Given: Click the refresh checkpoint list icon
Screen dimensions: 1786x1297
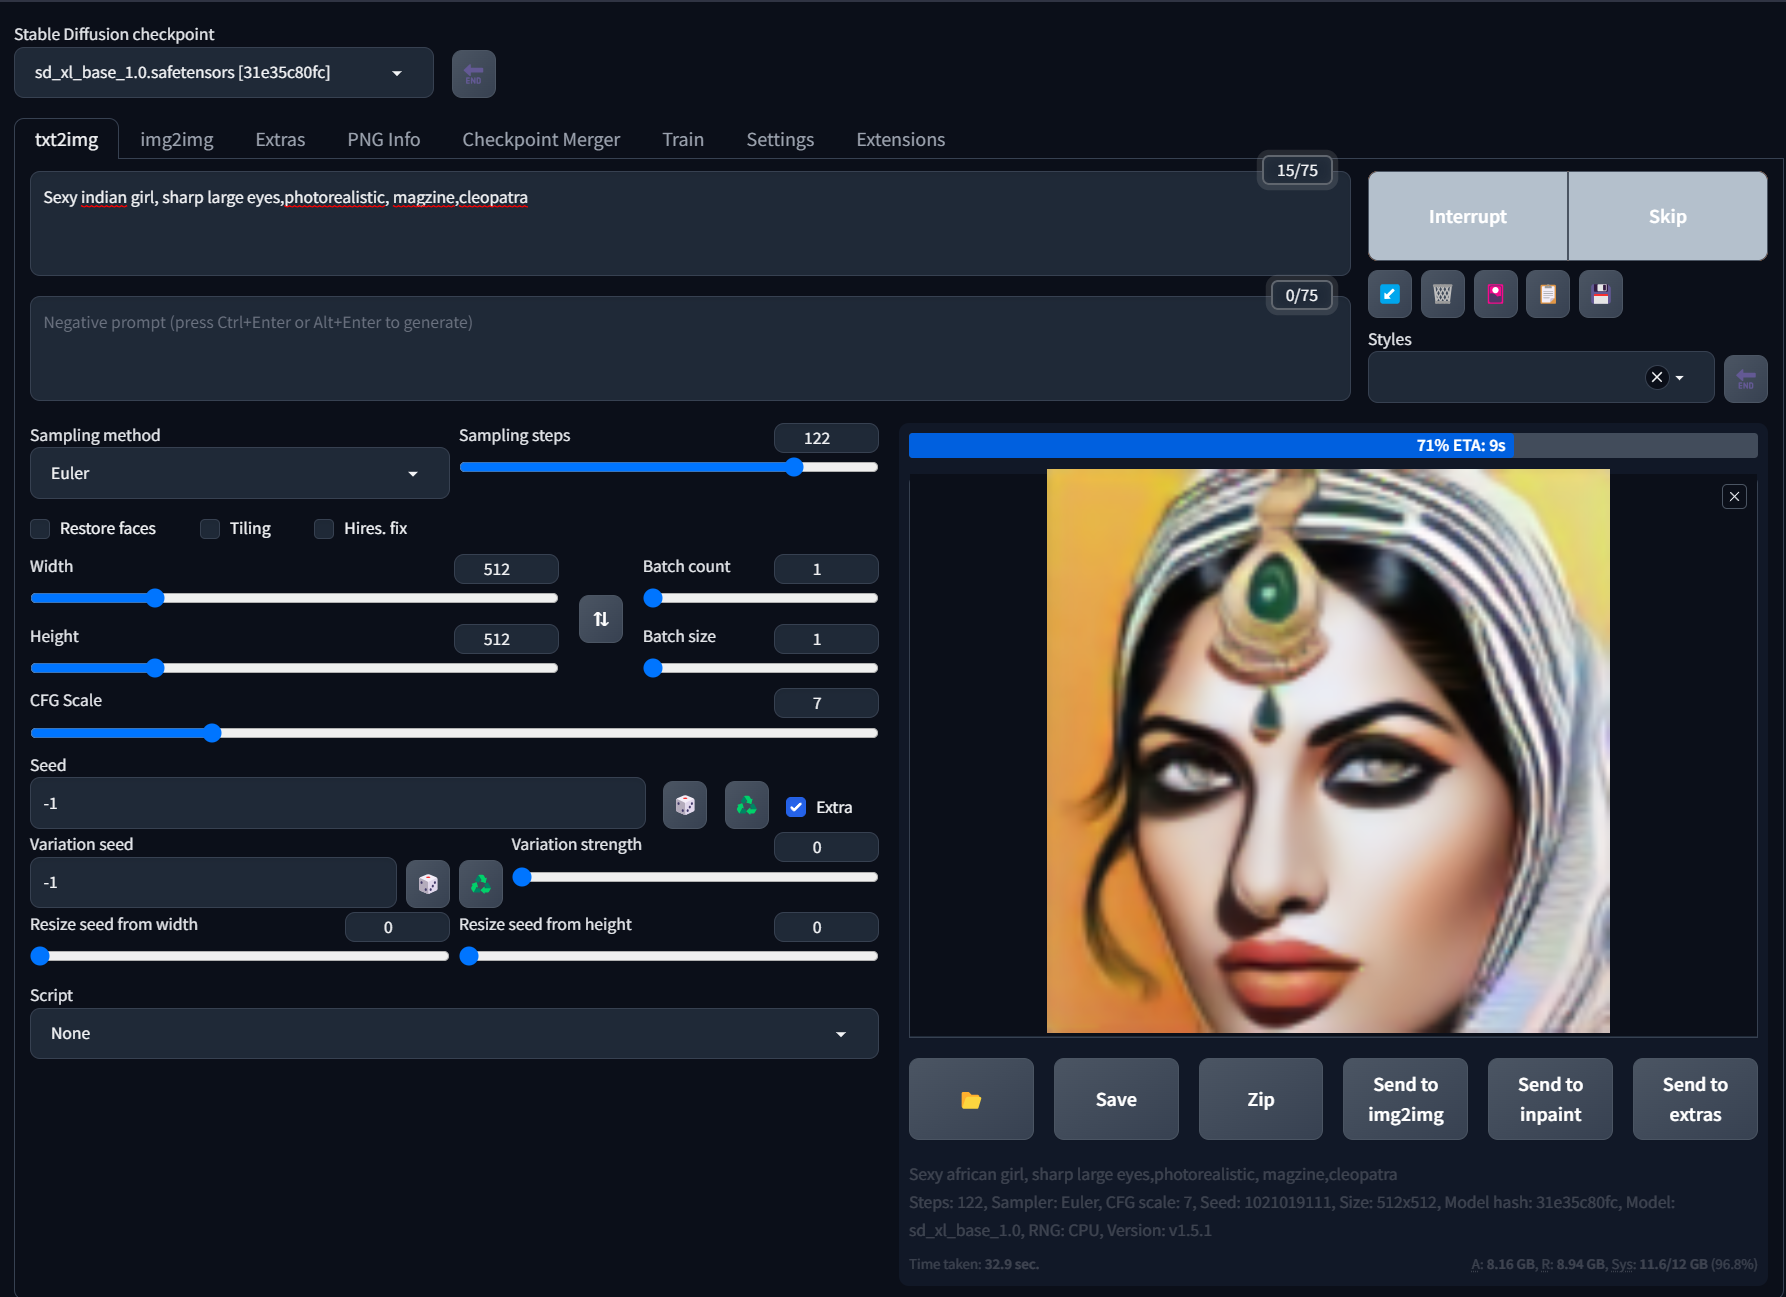Looking at the screenshot, I should pos(473,74).
